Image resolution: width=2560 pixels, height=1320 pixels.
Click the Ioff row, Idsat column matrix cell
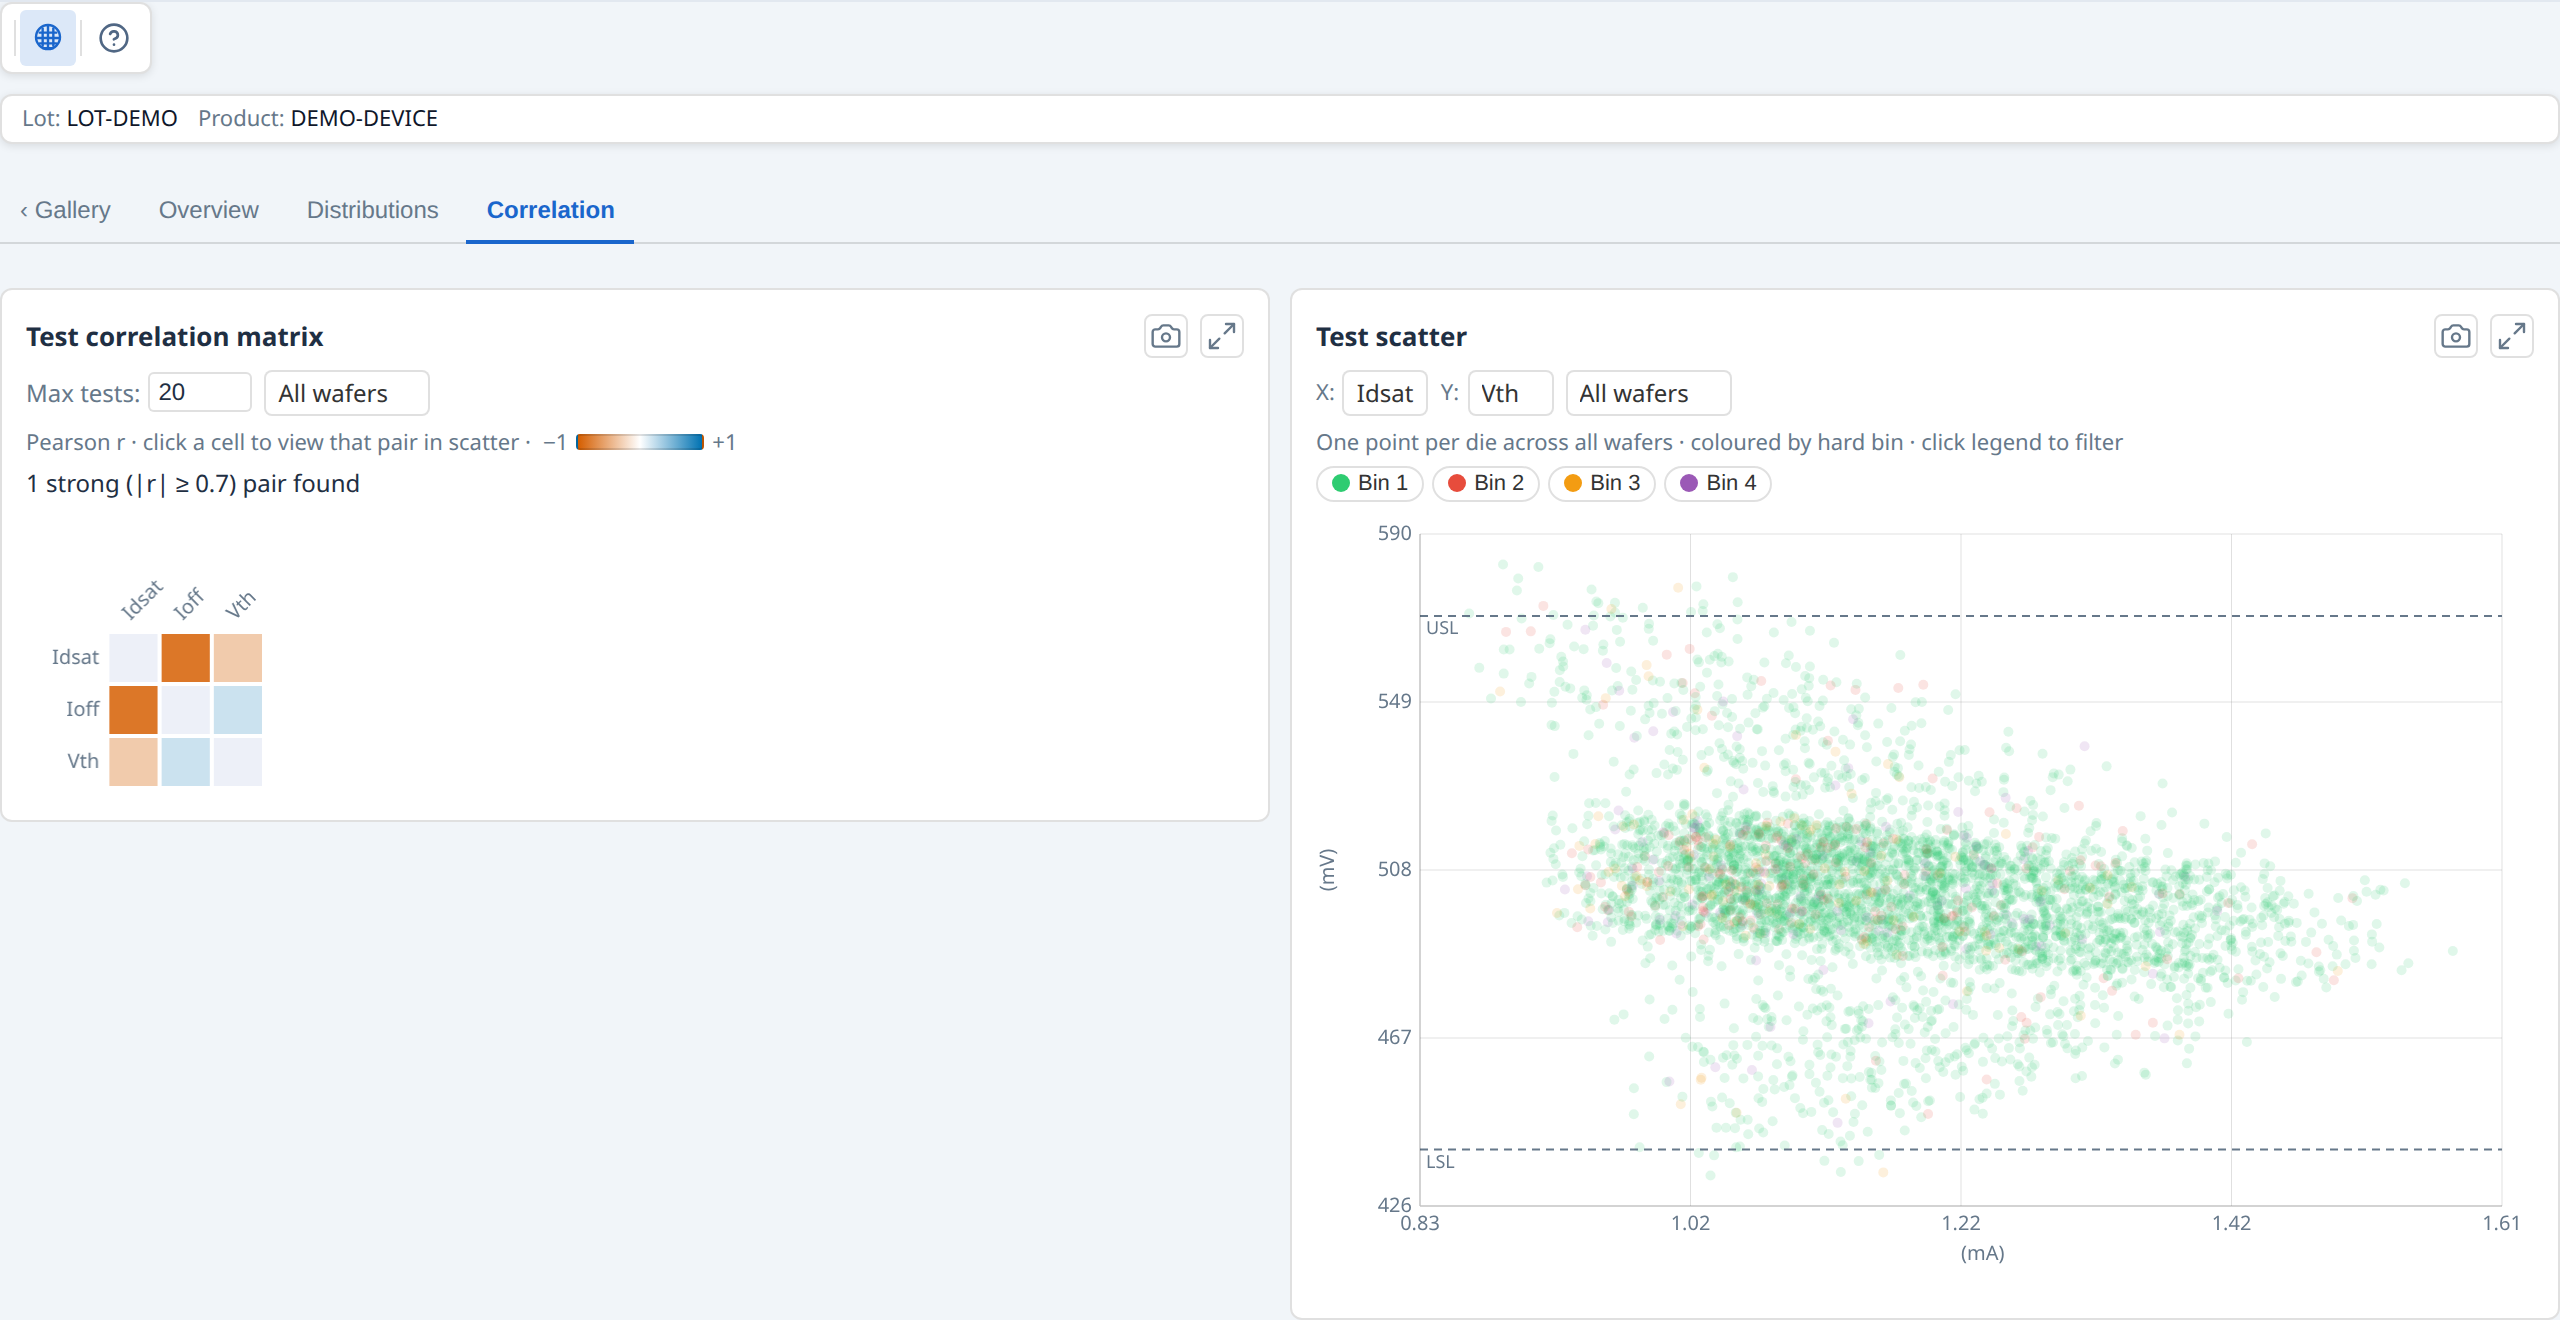point(133,709)
